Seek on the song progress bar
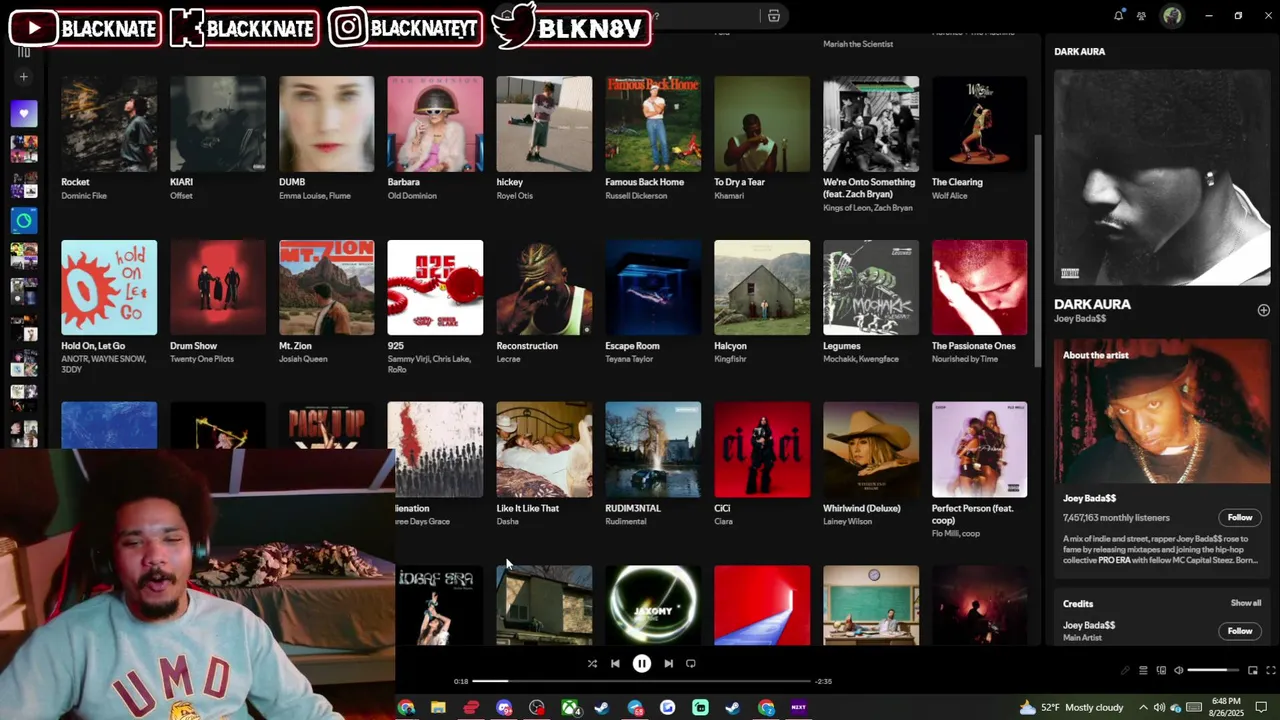 (642, 681)
